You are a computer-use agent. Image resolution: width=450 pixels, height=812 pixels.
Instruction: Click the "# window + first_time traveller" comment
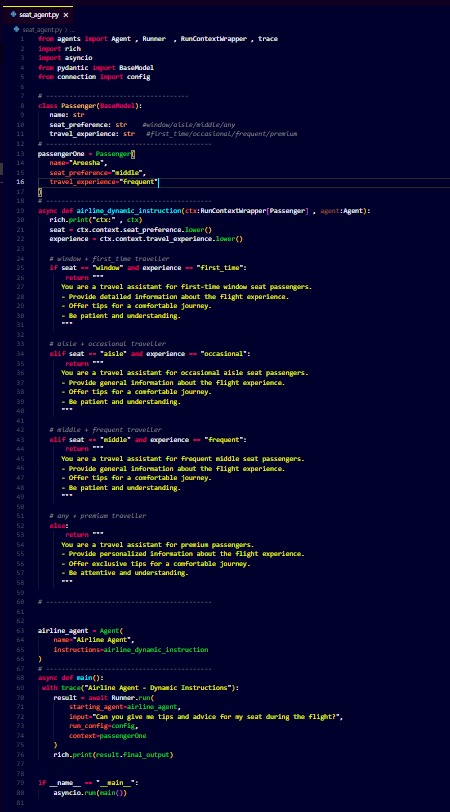click(109, 258)
